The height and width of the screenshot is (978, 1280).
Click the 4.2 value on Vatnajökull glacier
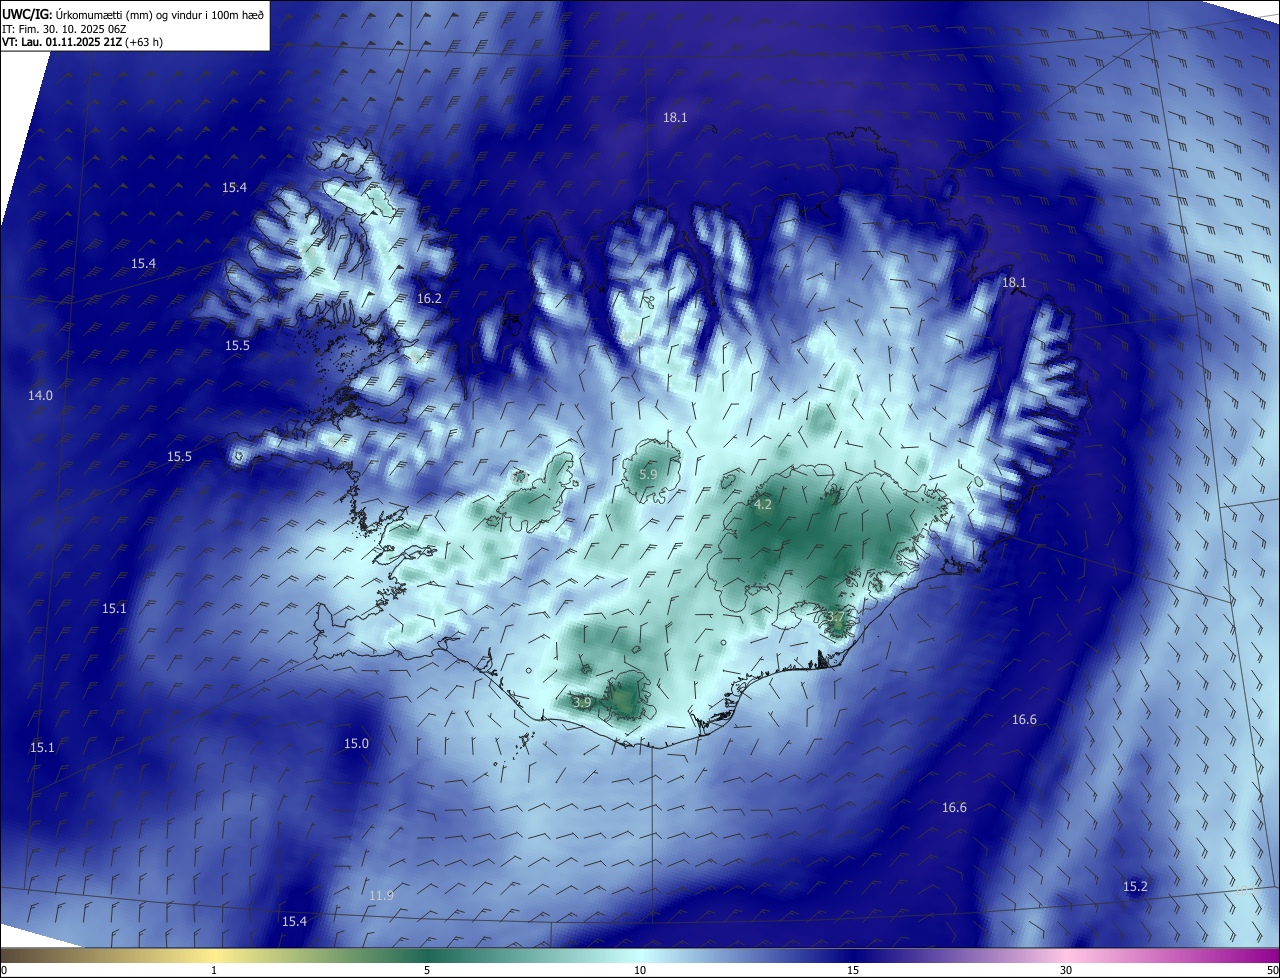(x=762, y=505)
